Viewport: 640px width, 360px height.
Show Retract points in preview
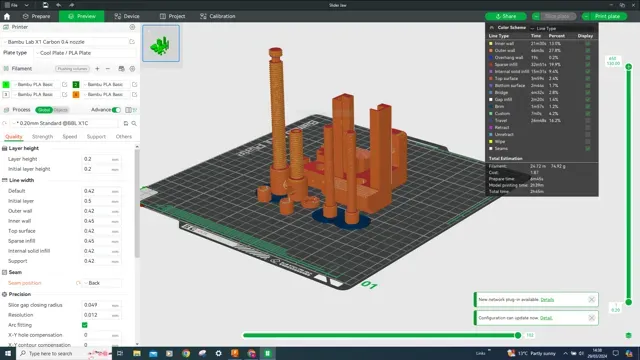[x=588, y=127]
